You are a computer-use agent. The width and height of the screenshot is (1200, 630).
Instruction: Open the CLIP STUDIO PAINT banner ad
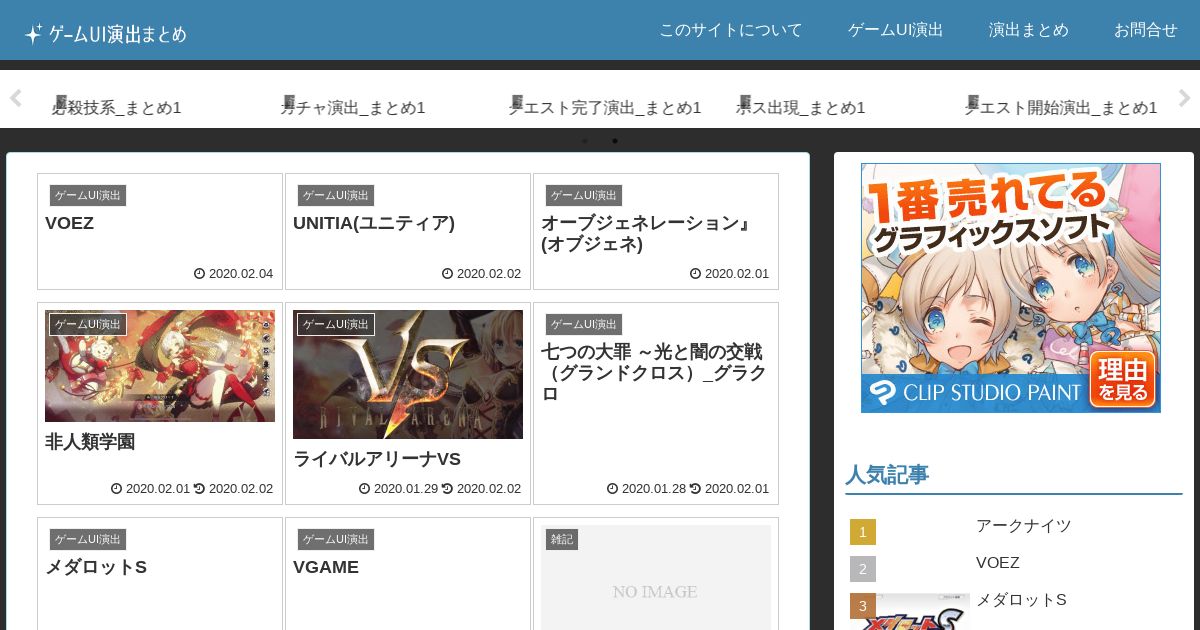1011,288
